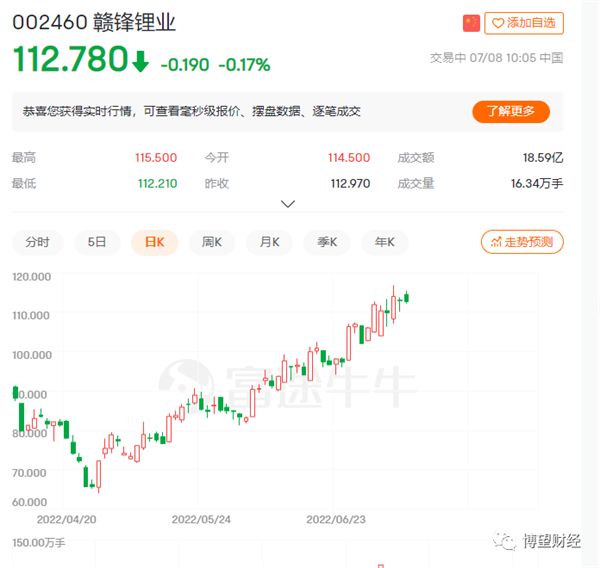Viewport: 600px width, 568px height.
Task: Click the 120.000 price axis label
Action: [31, 277]
